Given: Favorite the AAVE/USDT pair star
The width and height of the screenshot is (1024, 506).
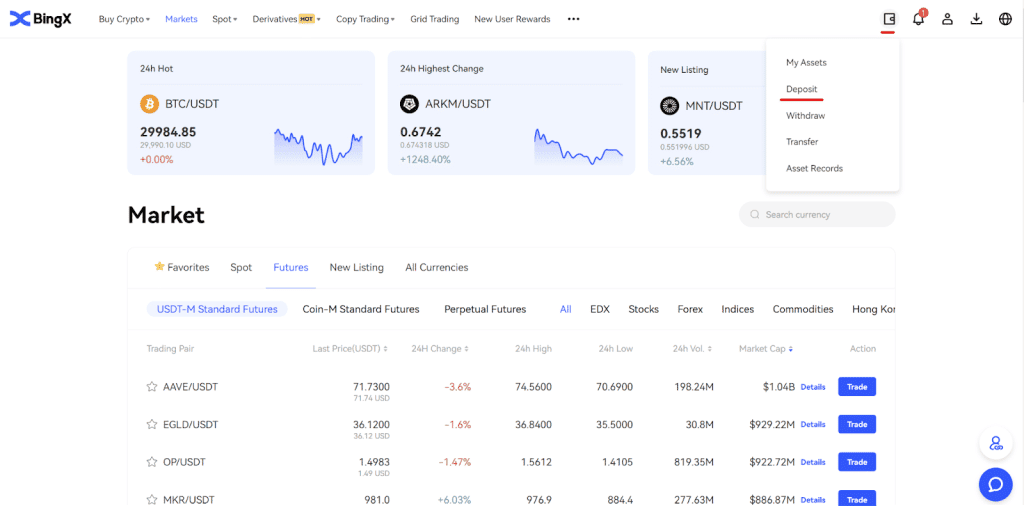Looking at the screenshot, I should coord(152,387).
